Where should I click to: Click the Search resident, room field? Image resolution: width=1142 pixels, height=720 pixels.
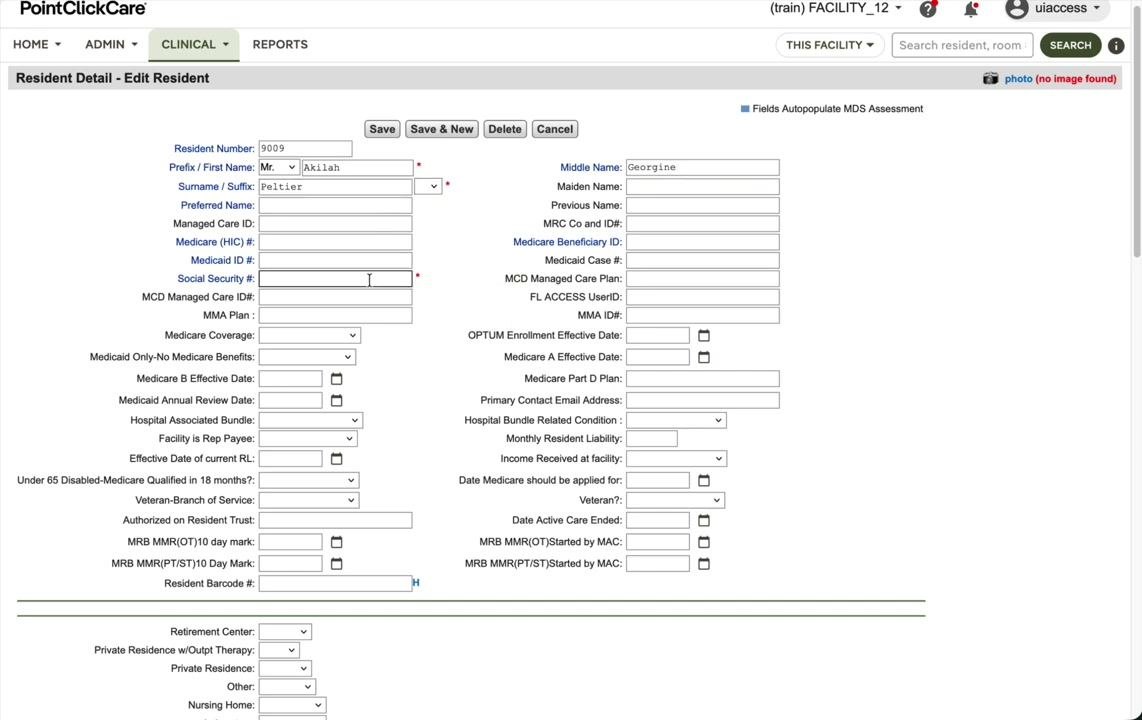point(962,45)
